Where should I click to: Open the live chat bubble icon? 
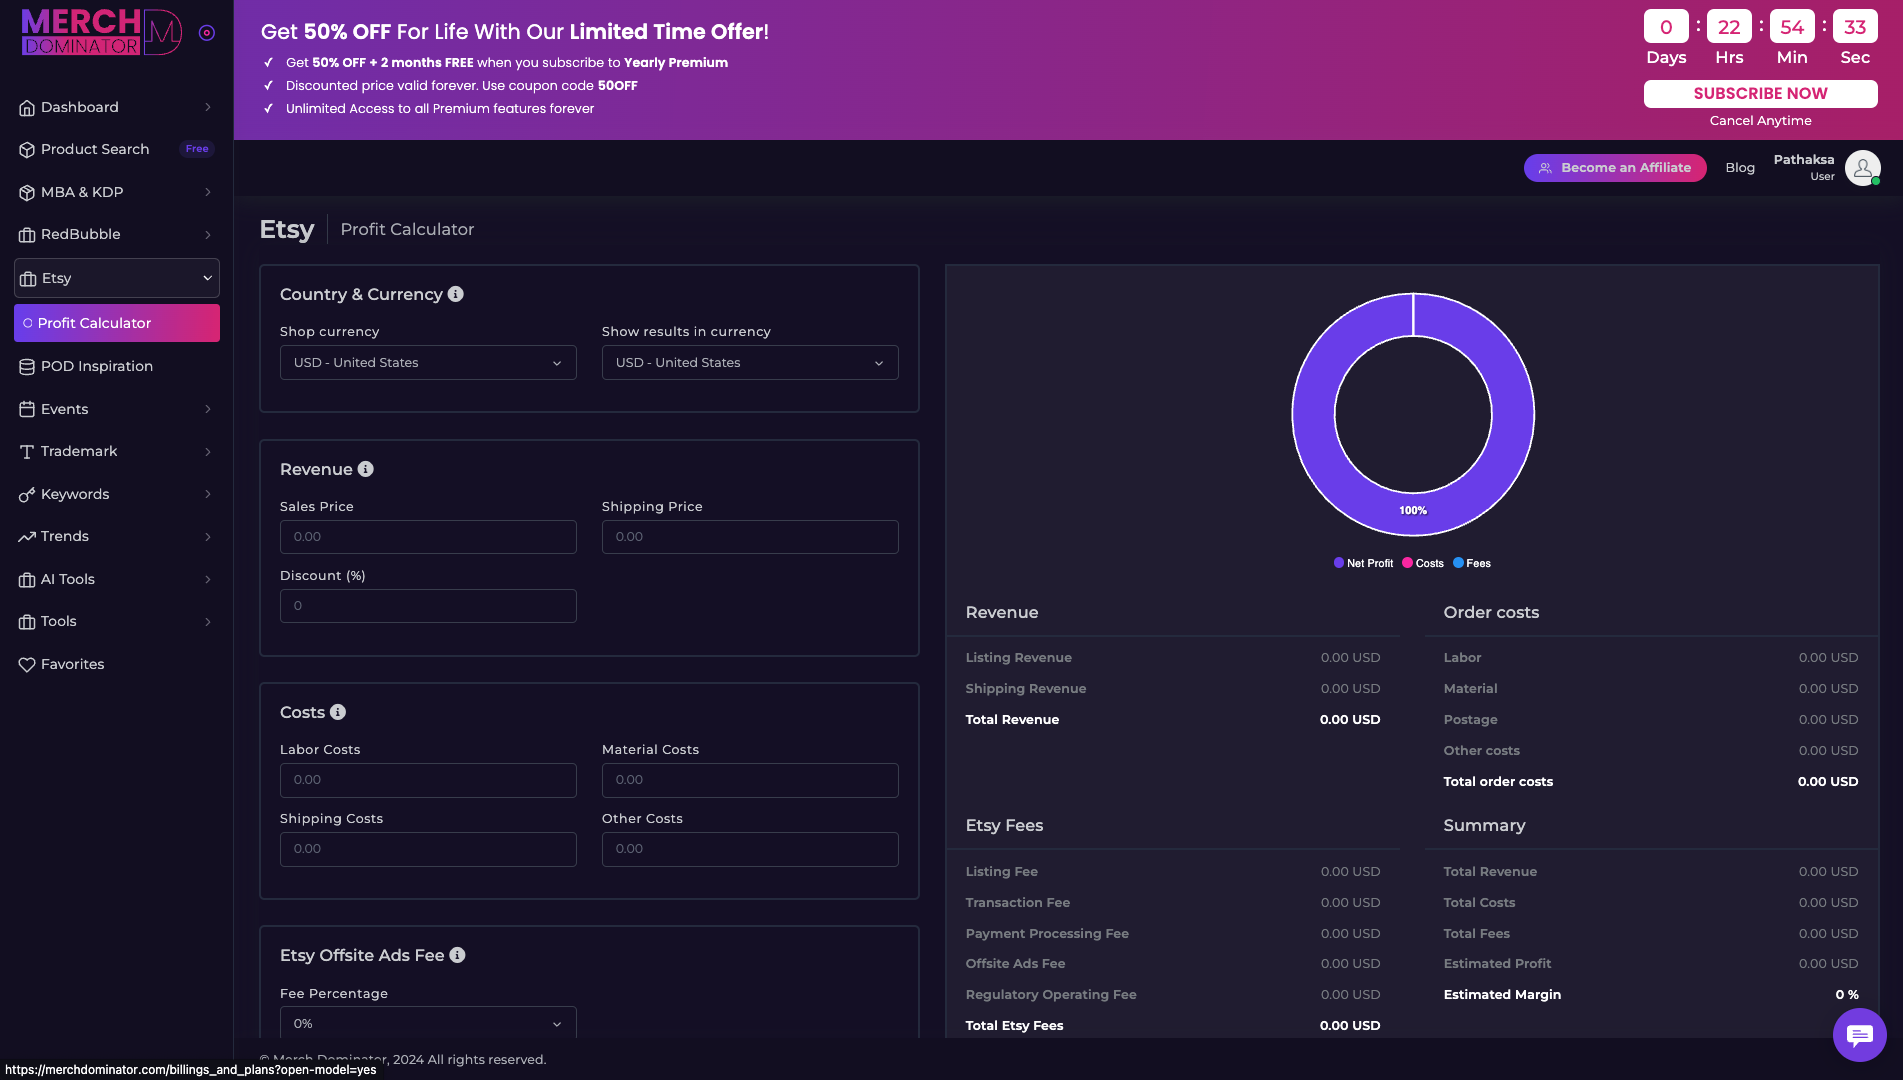point(1859,1035)
